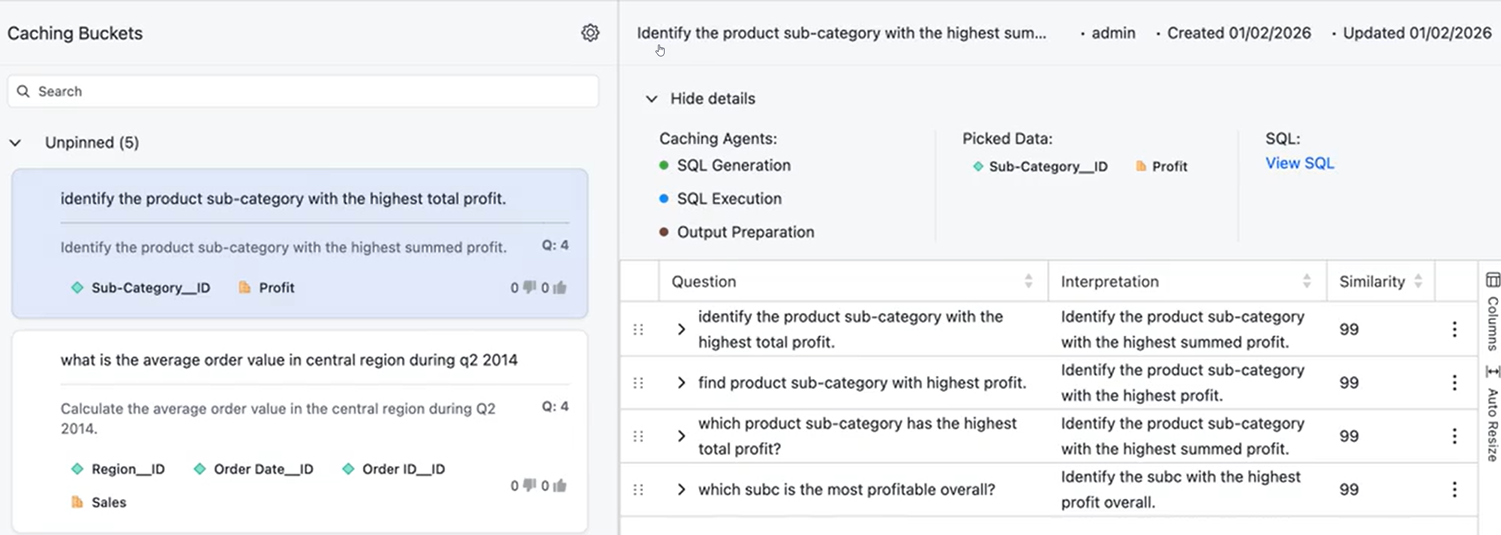The image size is (1501, 535).
Task: Click drag handle of first question row
Action: tap(638, 329)
